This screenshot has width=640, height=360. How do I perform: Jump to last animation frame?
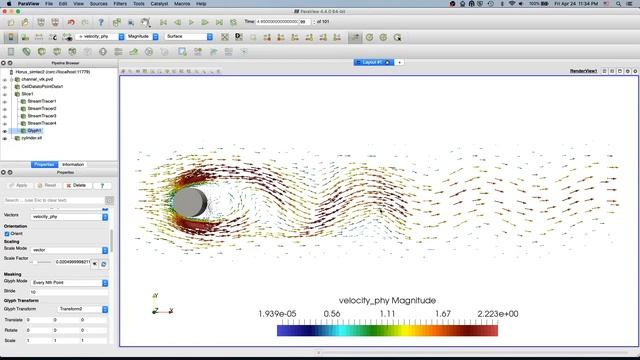(219, 22)
